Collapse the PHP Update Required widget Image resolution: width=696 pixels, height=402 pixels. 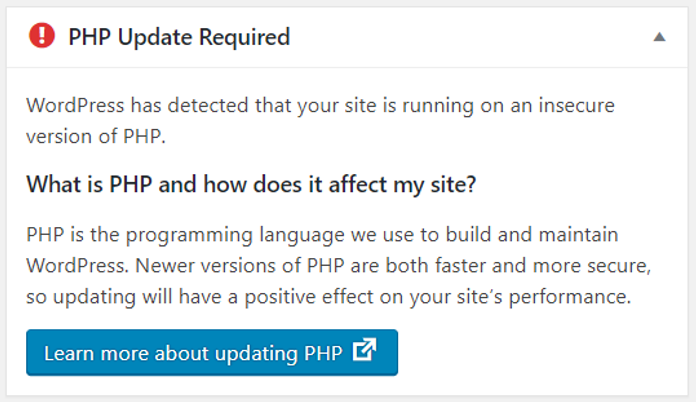(x=660, y=37)
